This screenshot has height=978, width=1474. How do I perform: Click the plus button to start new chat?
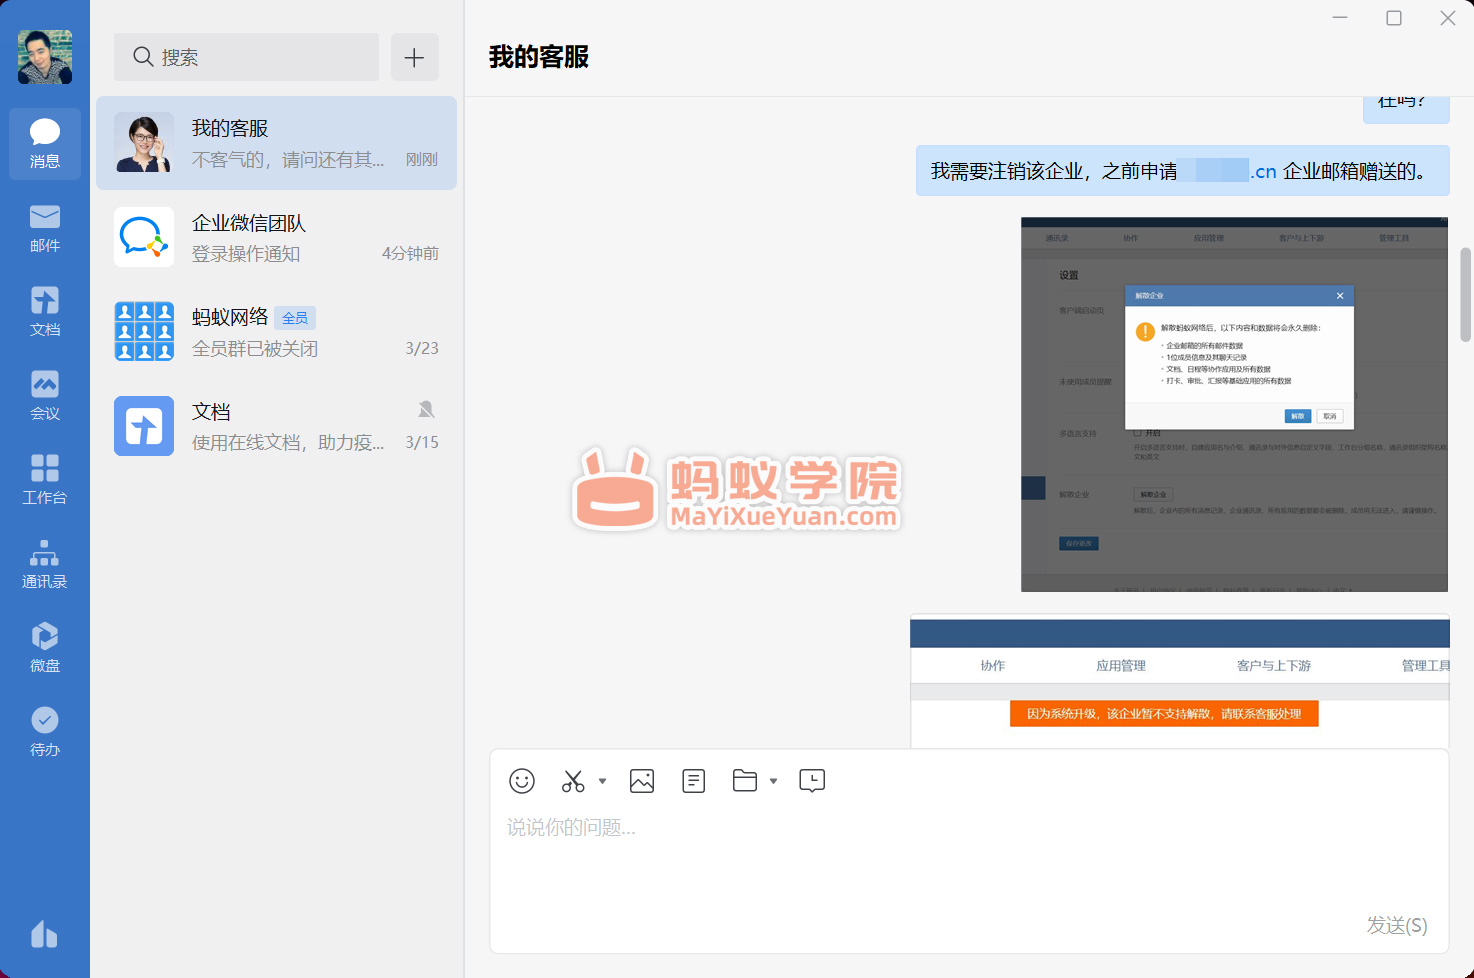click(x=414, y=57)
